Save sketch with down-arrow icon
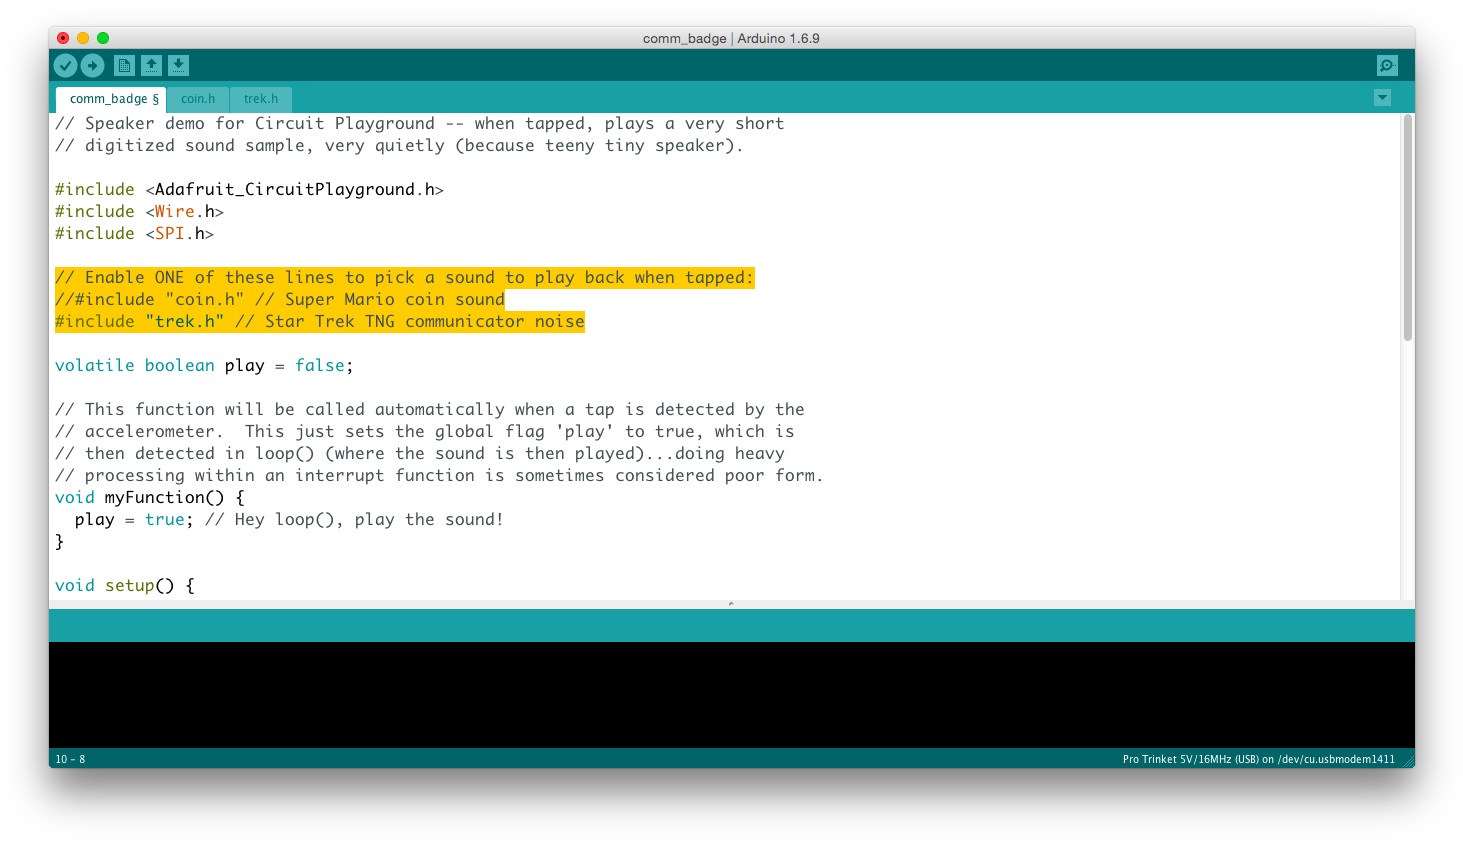1463x842 pixels. pos(178,65)
